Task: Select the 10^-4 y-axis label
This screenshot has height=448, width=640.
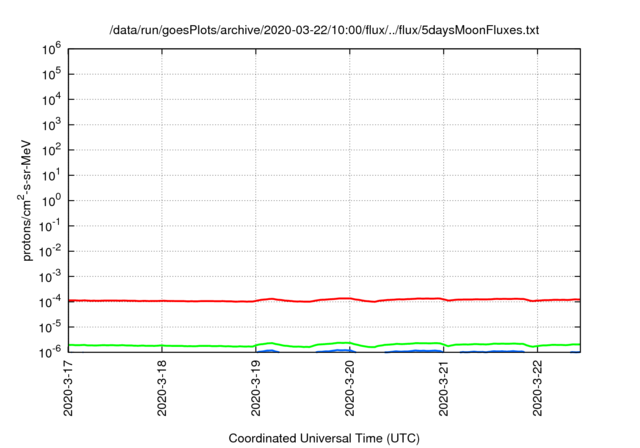Action: tap(49, 302)
